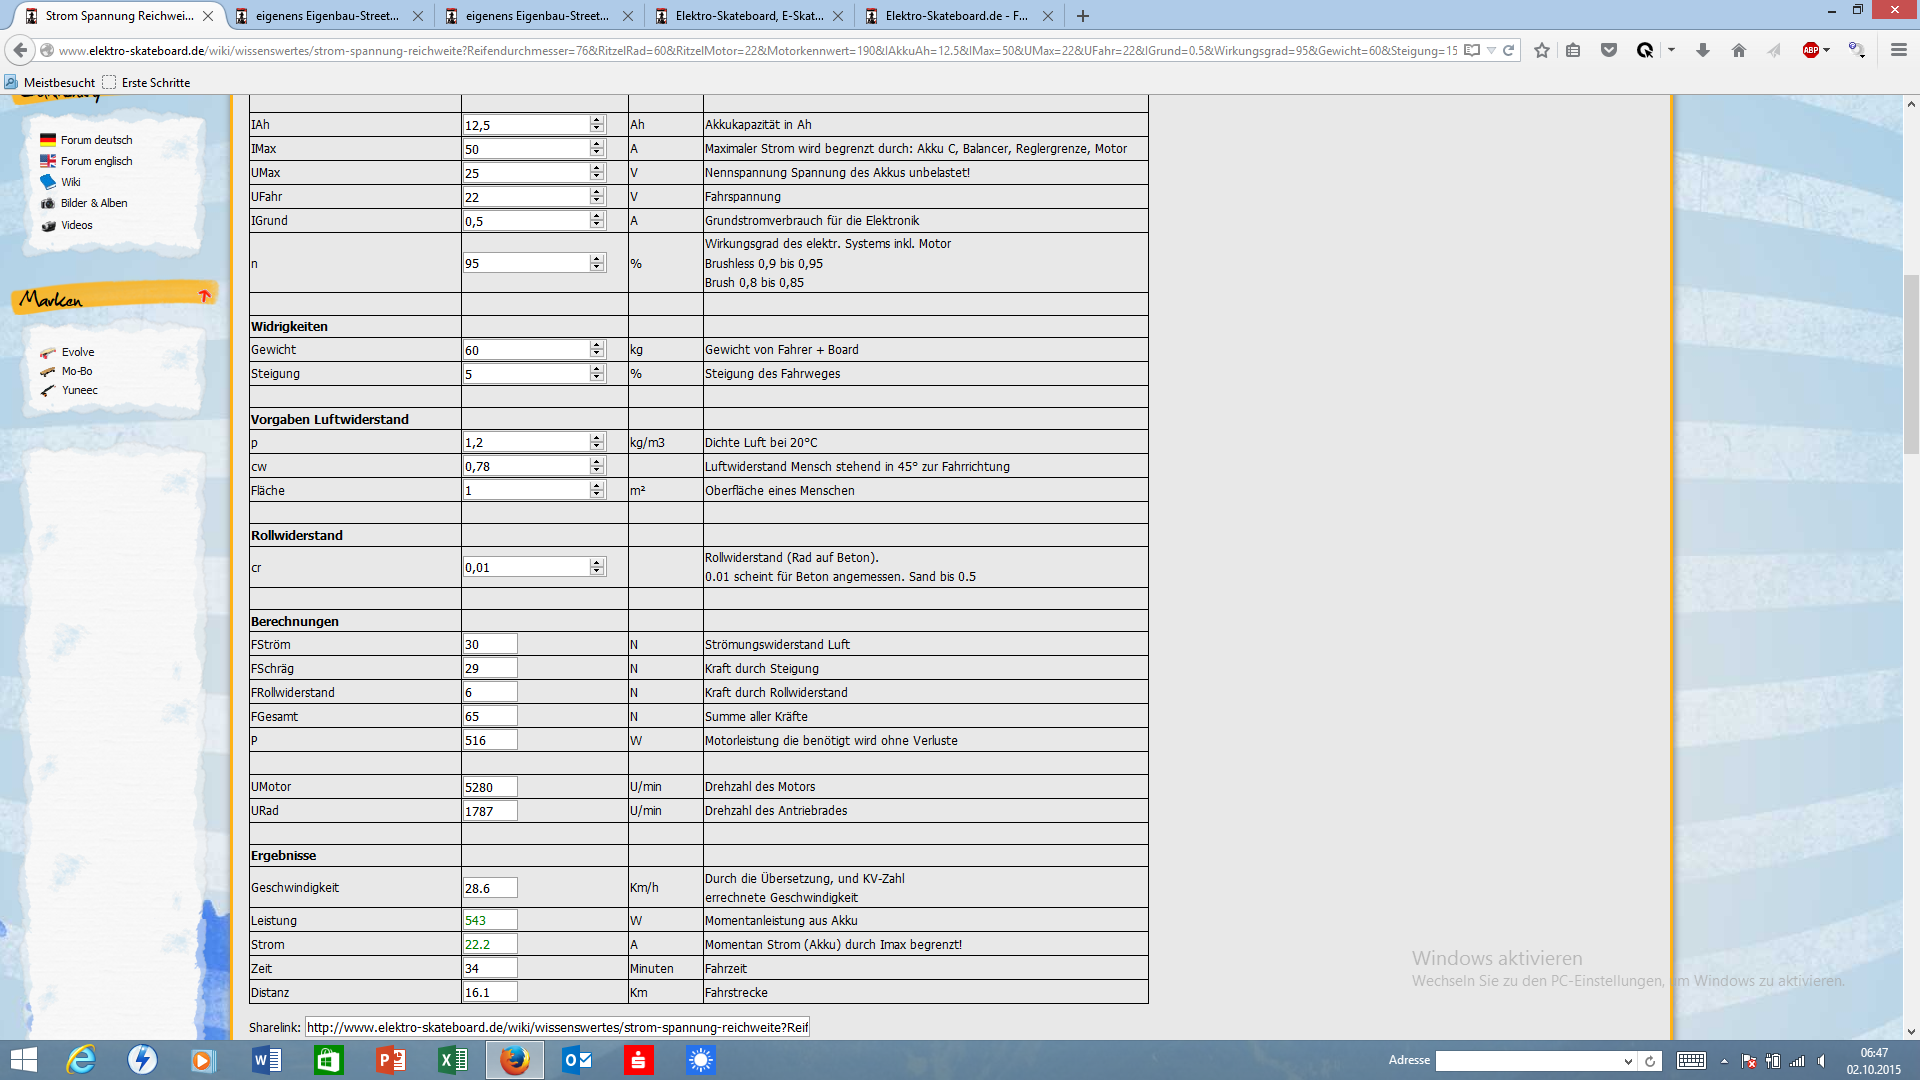Switch to Elektro-Skateboard, E-Skat... tab
This screenshot has height=1080, width=1920.
click(748, 16)
